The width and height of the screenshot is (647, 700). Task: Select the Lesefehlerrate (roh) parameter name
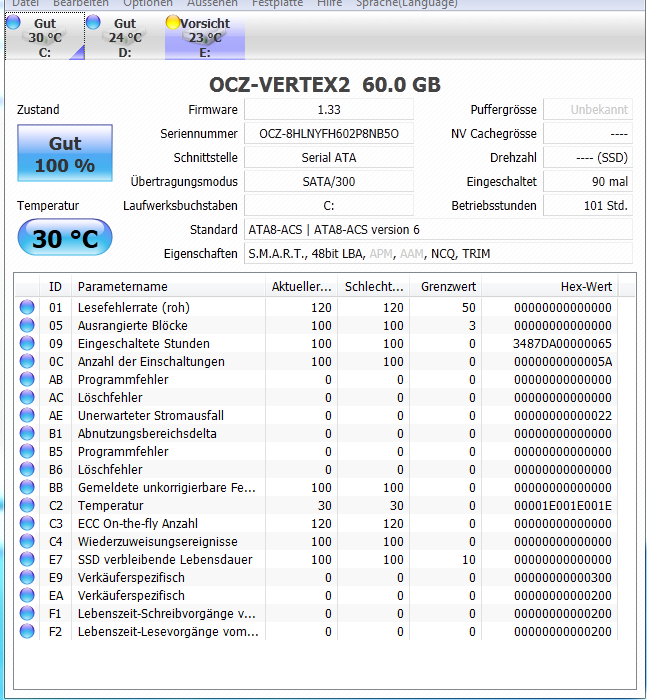coord(134,308)
